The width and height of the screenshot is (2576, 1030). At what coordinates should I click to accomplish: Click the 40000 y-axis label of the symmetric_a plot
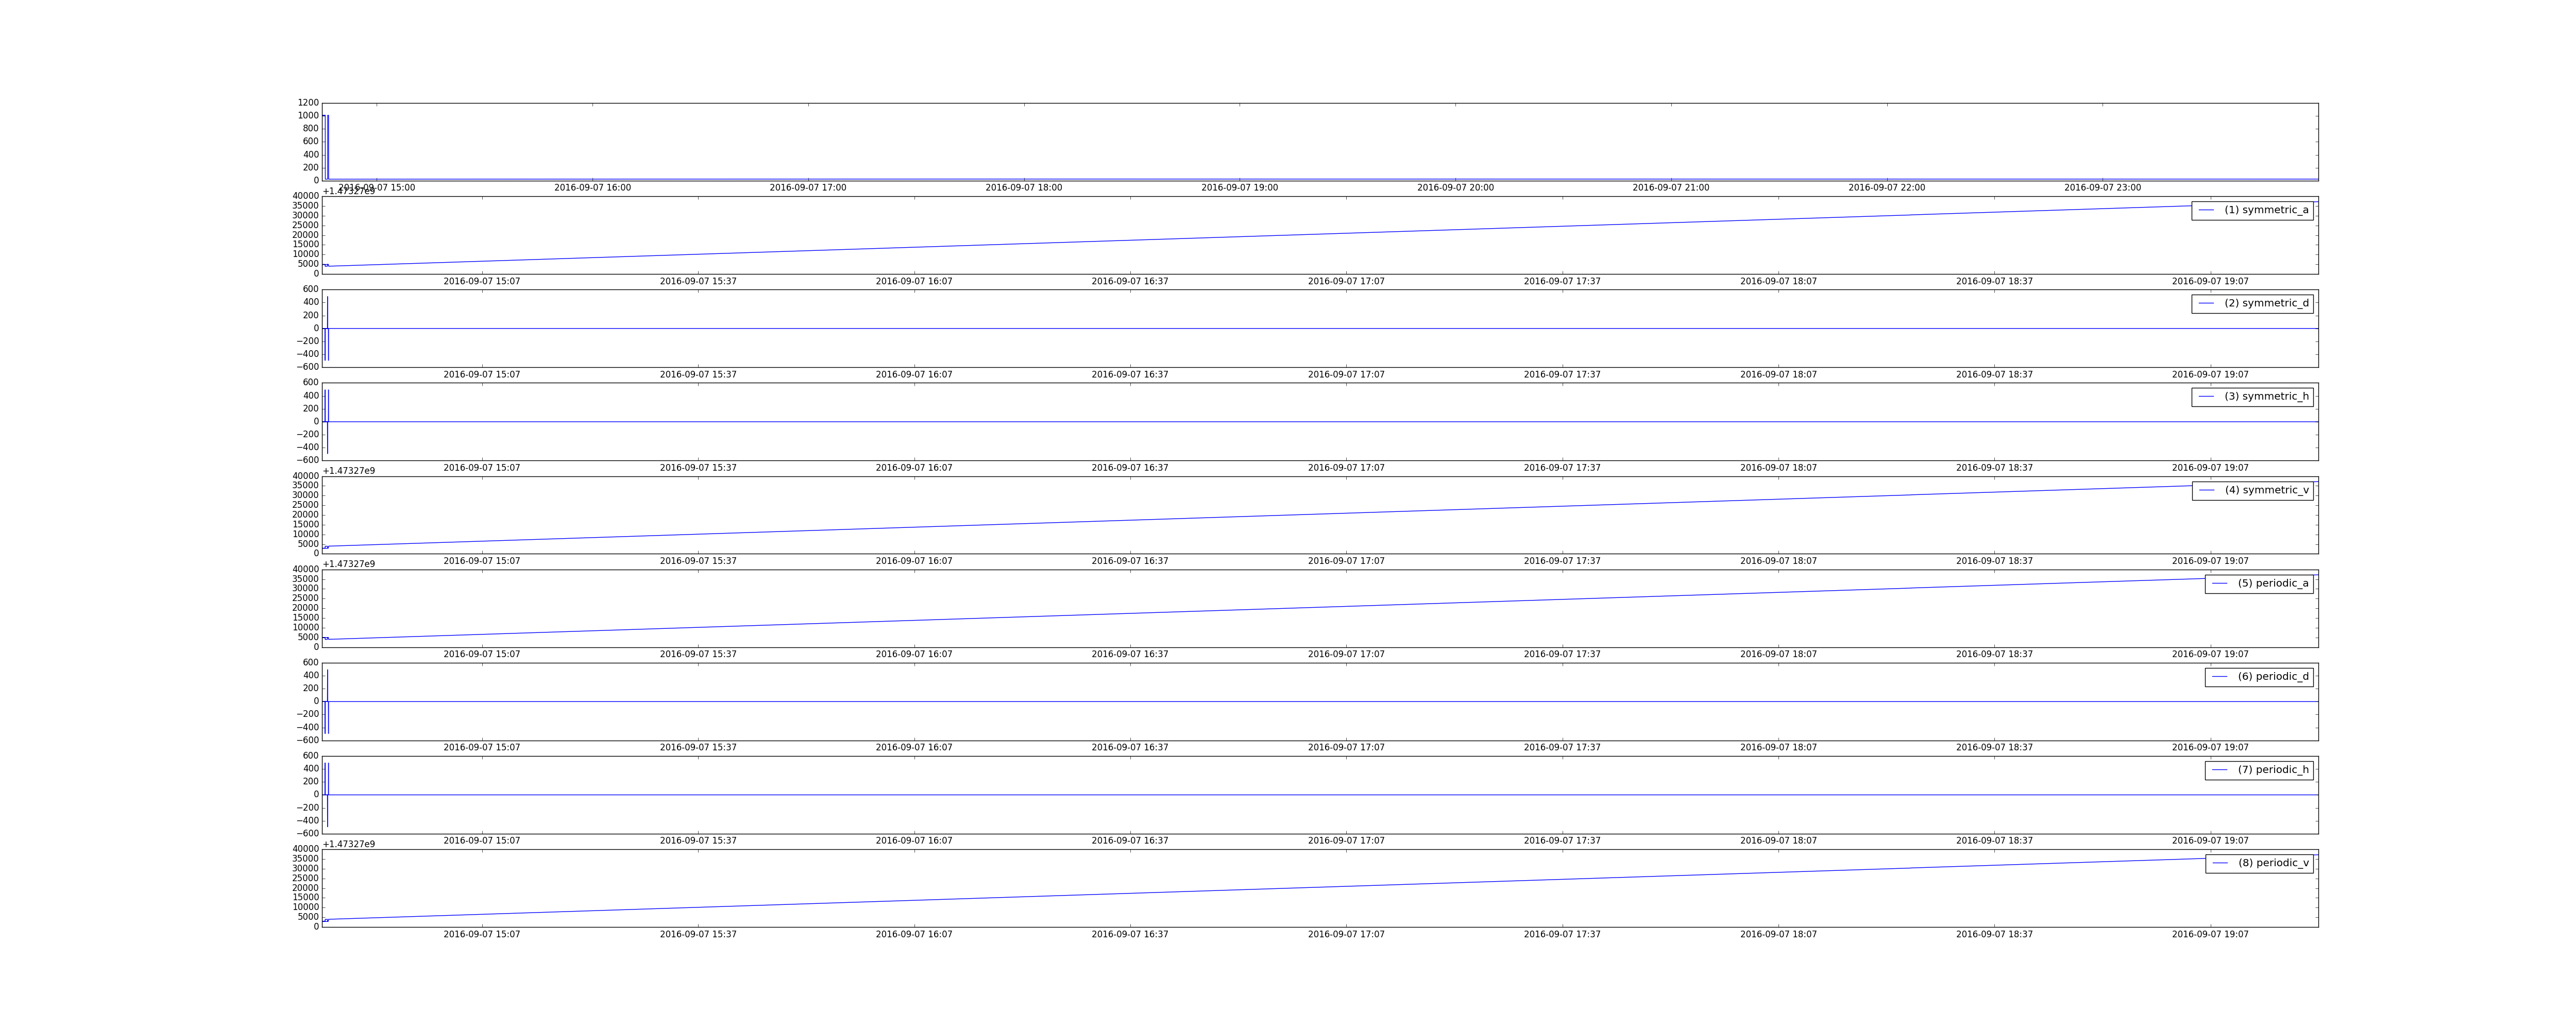pos(305,196)
